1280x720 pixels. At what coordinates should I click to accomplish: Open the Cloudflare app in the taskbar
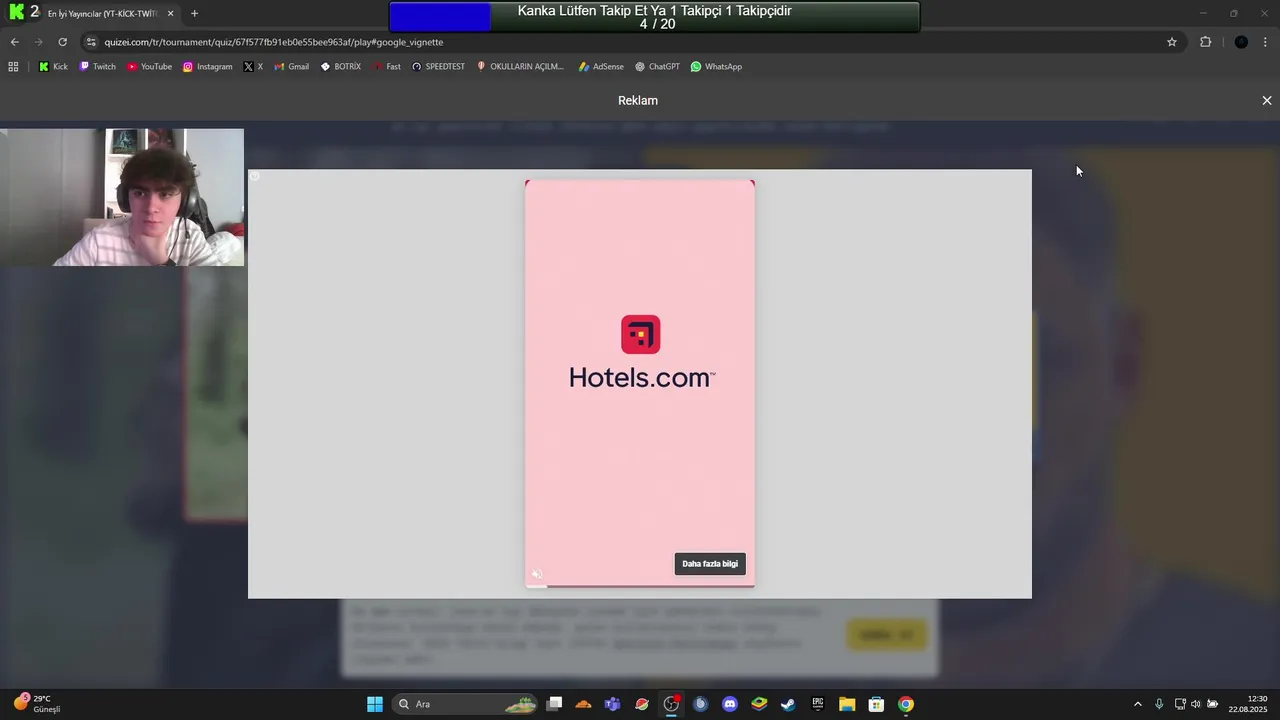[584, 704]
